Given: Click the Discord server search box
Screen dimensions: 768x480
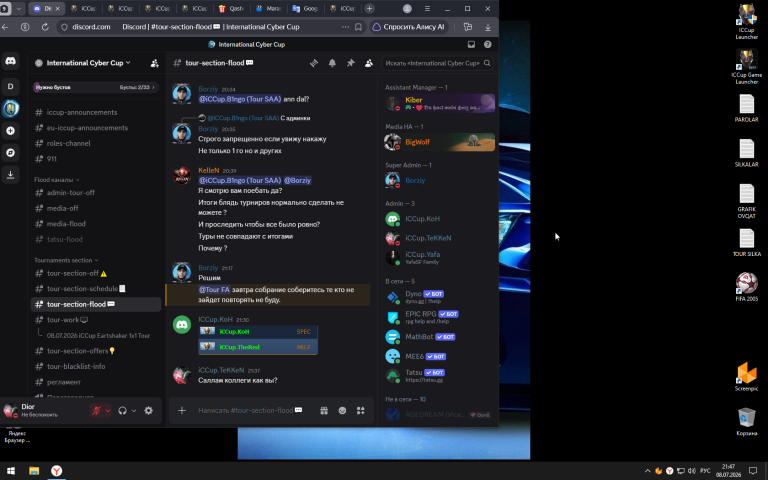Looking at the screenshot, I should [x=437, y=63].
